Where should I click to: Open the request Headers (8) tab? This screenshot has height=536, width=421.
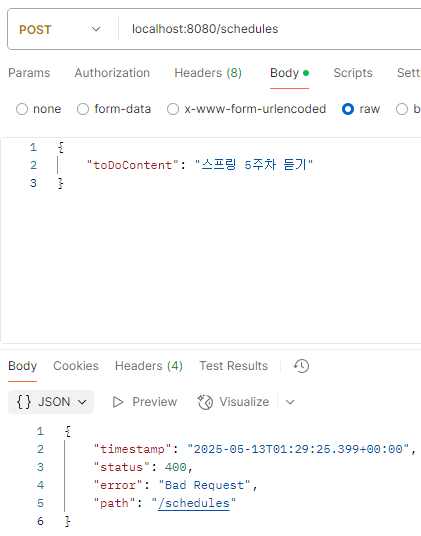pos(208,73)
